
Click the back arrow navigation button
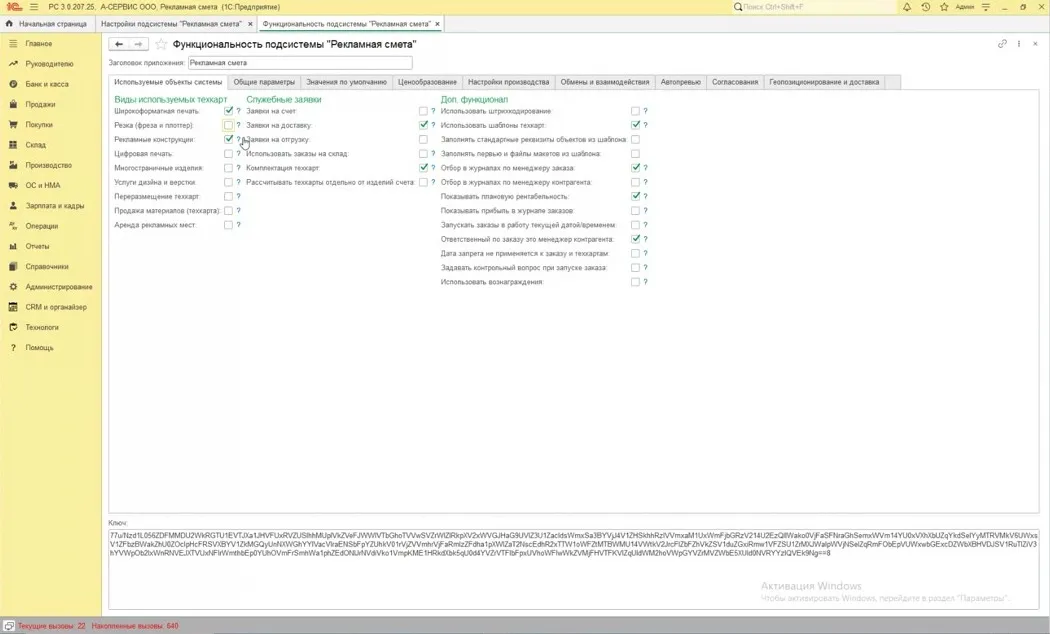point(119,44)
